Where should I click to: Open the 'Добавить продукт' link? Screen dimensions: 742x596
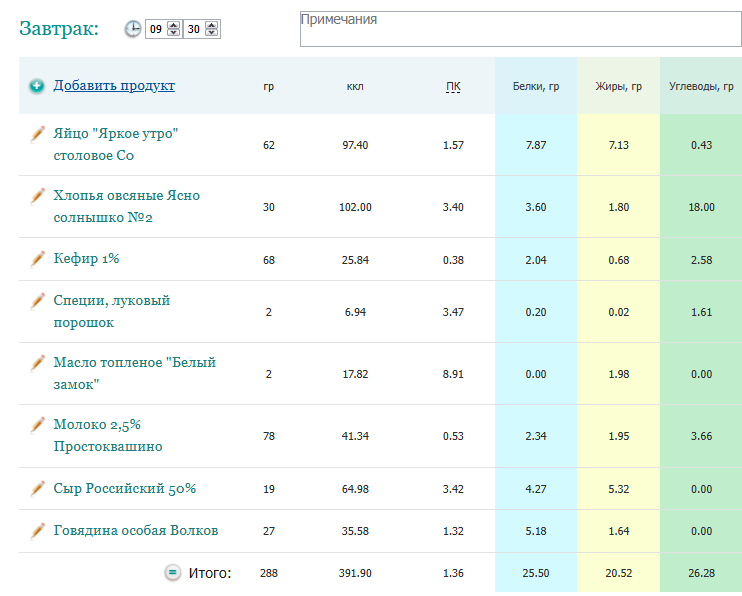(x=114, y=85)
